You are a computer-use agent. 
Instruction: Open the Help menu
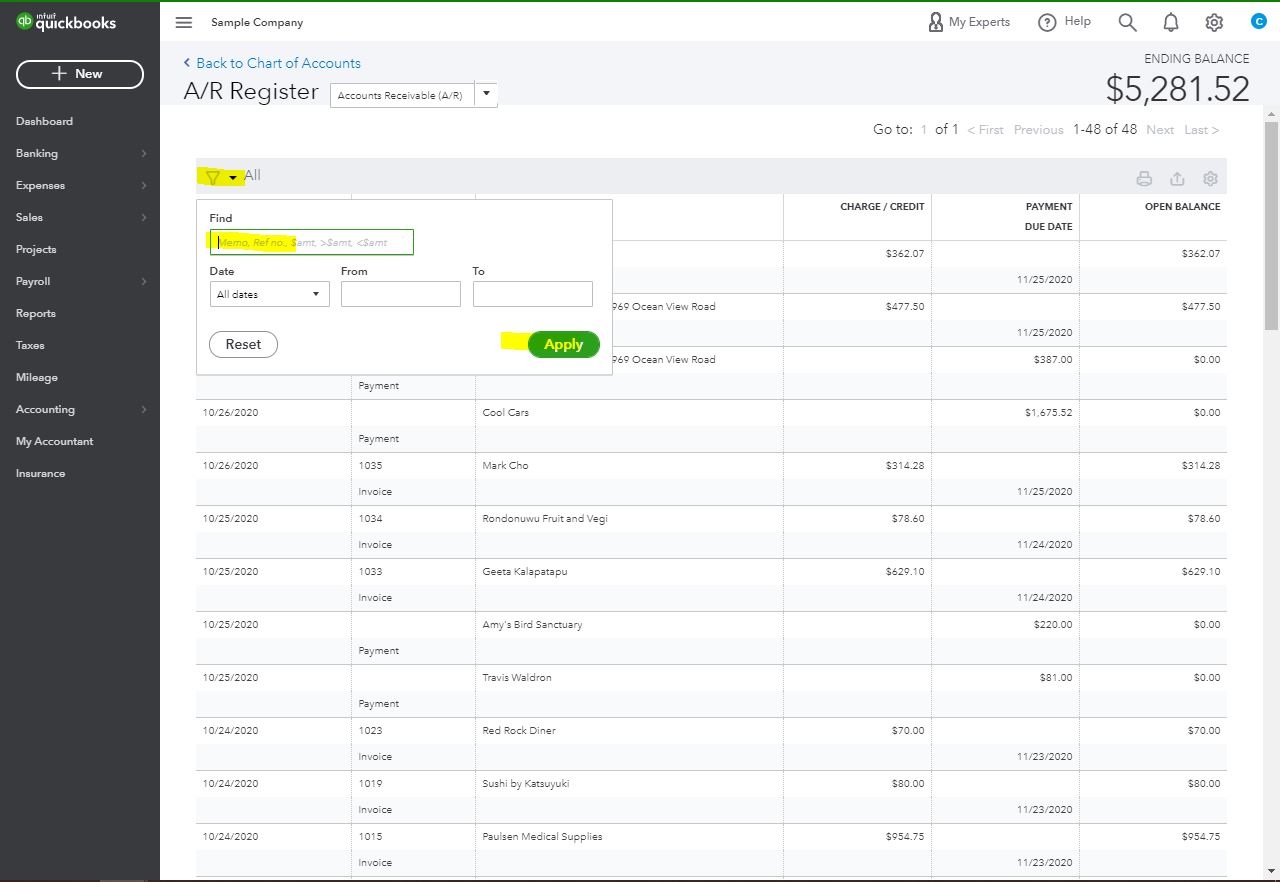click(1064, 22)
